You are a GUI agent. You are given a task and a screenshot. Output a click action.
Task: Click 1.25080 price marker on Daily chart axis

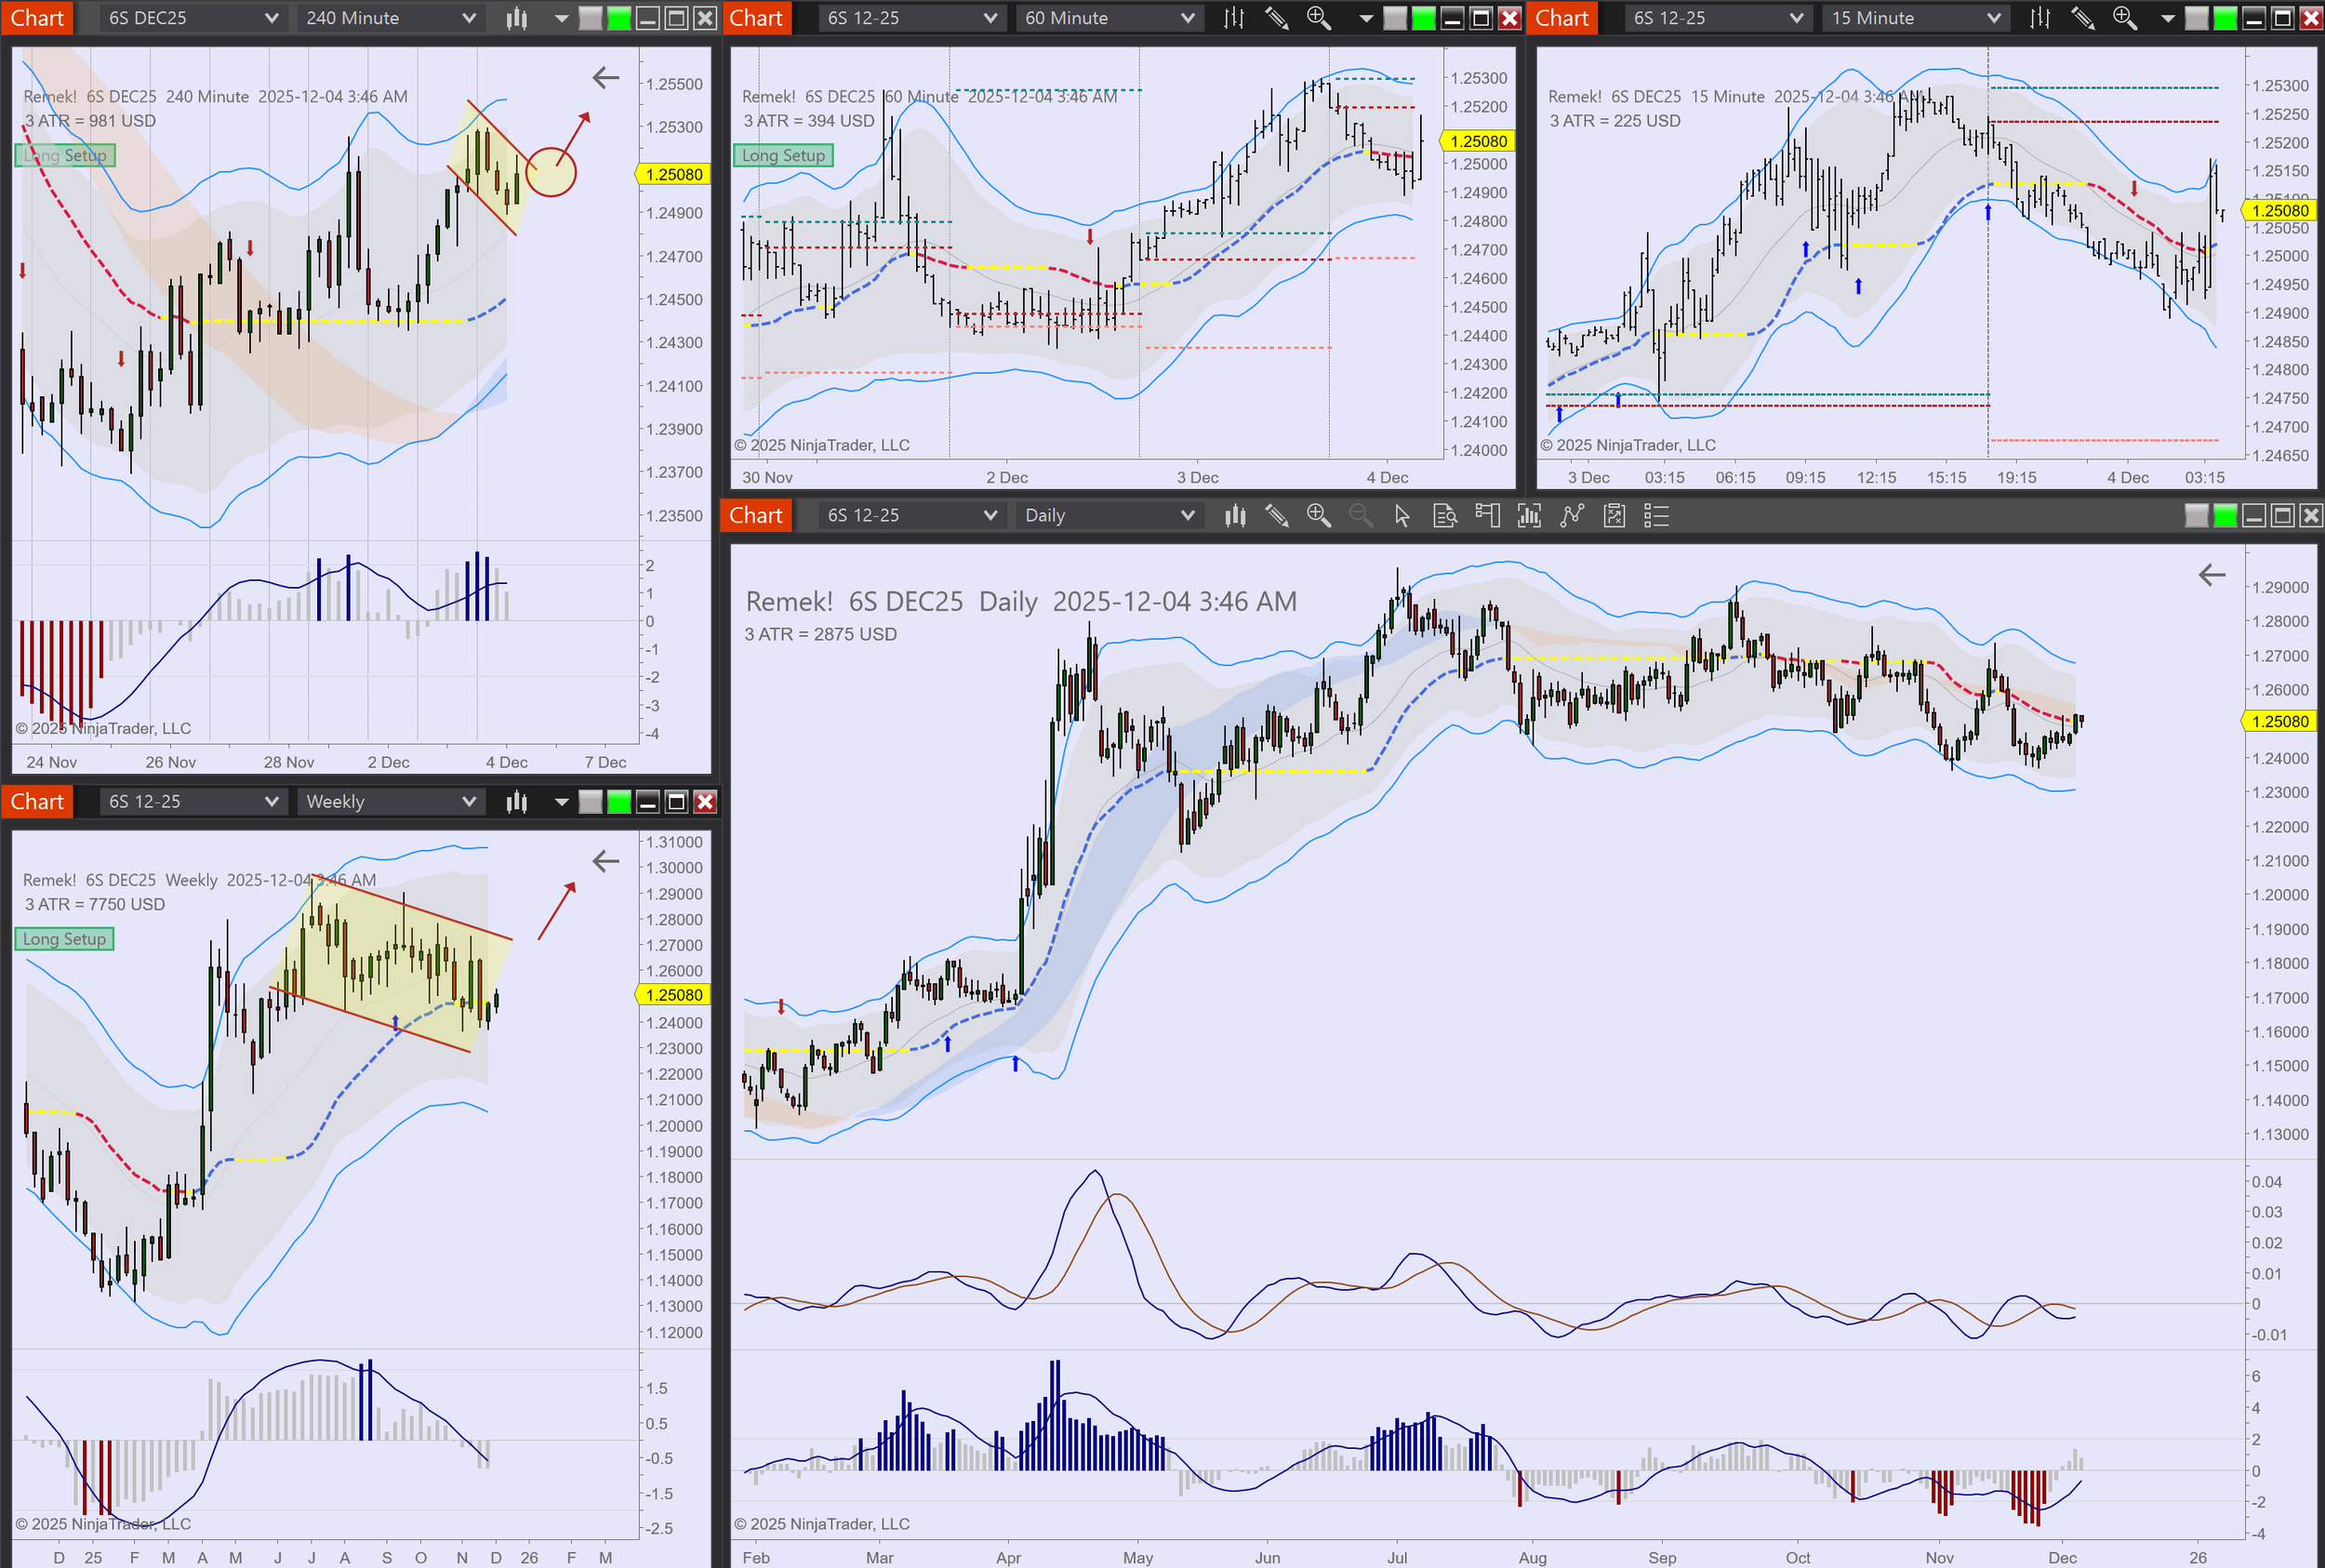(2280, 721)
